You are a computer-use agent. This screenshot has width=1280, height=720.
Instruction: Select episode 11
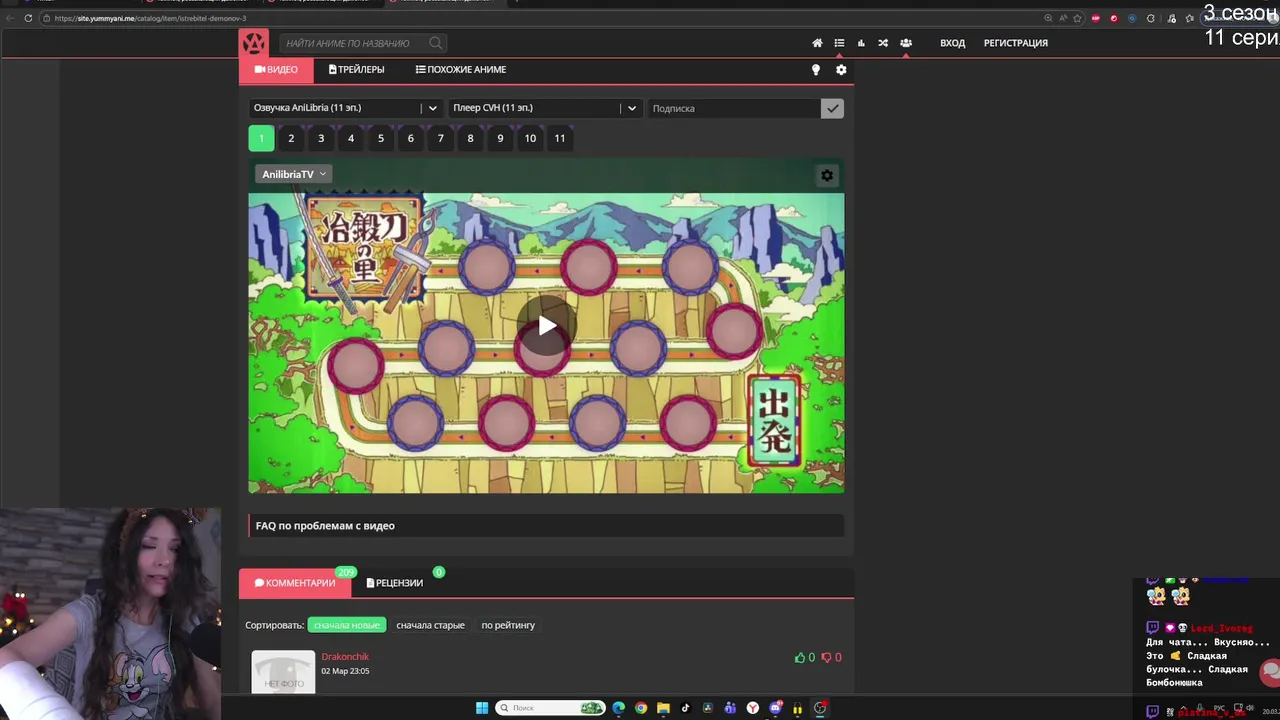560,138
